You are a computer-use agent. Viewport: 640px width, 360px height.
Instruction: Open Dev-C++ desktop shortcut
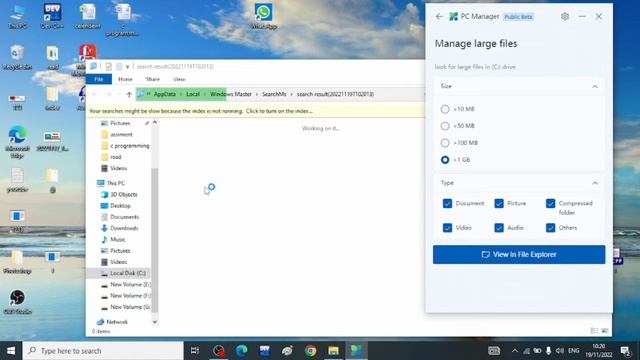pyautogui.click(x=52, y=16)
